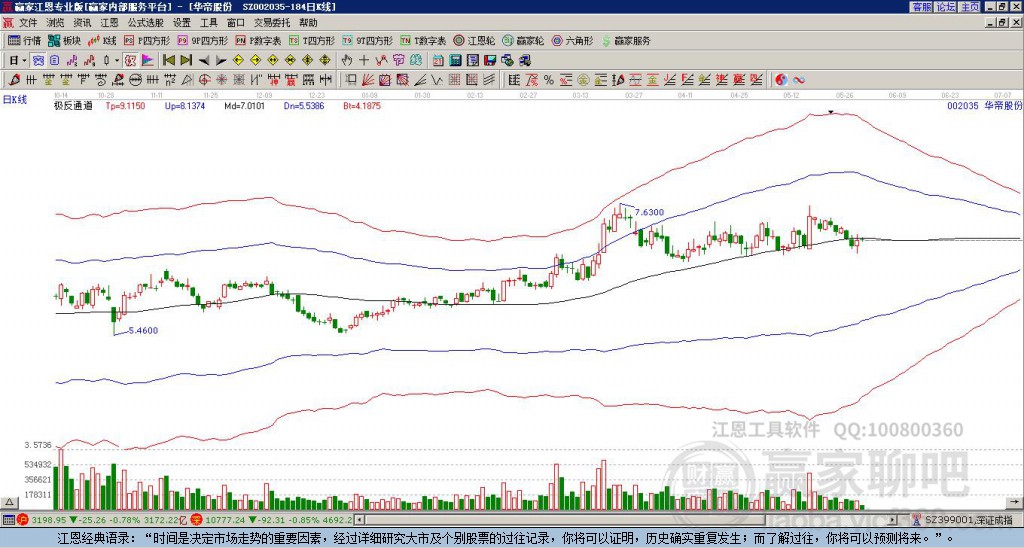Open the calculator icon

click(x=455, y=61)
